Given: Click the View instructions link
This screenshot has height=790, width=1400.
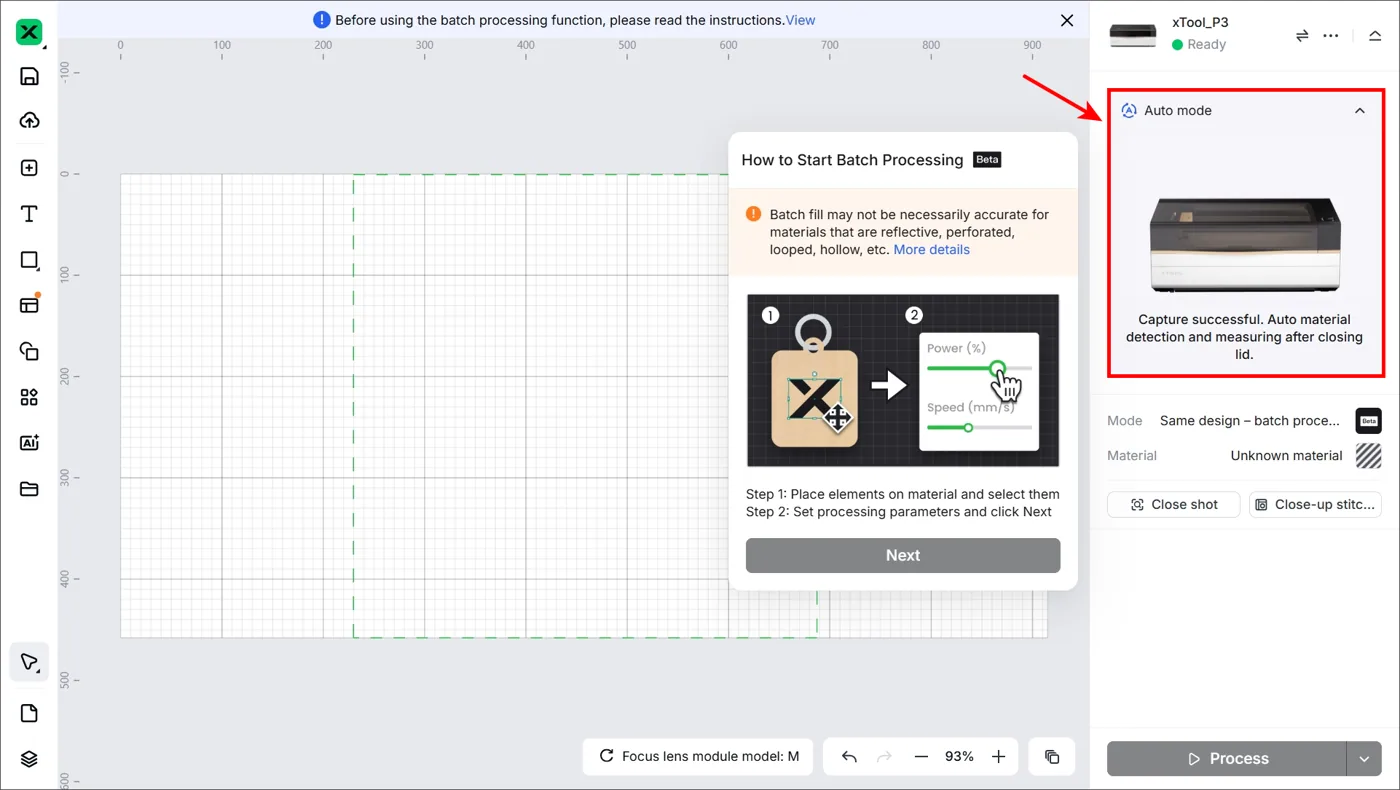Looking at the screenshot, I should [800, 20].
